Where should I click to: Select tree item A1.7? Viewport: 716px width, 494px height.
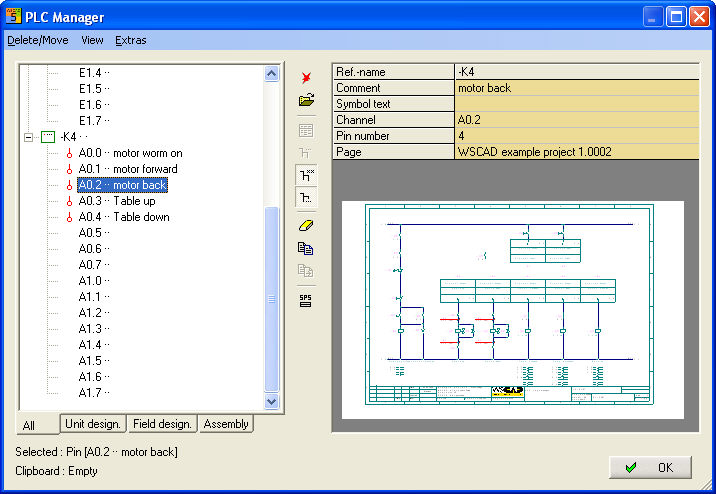(94, 393)
